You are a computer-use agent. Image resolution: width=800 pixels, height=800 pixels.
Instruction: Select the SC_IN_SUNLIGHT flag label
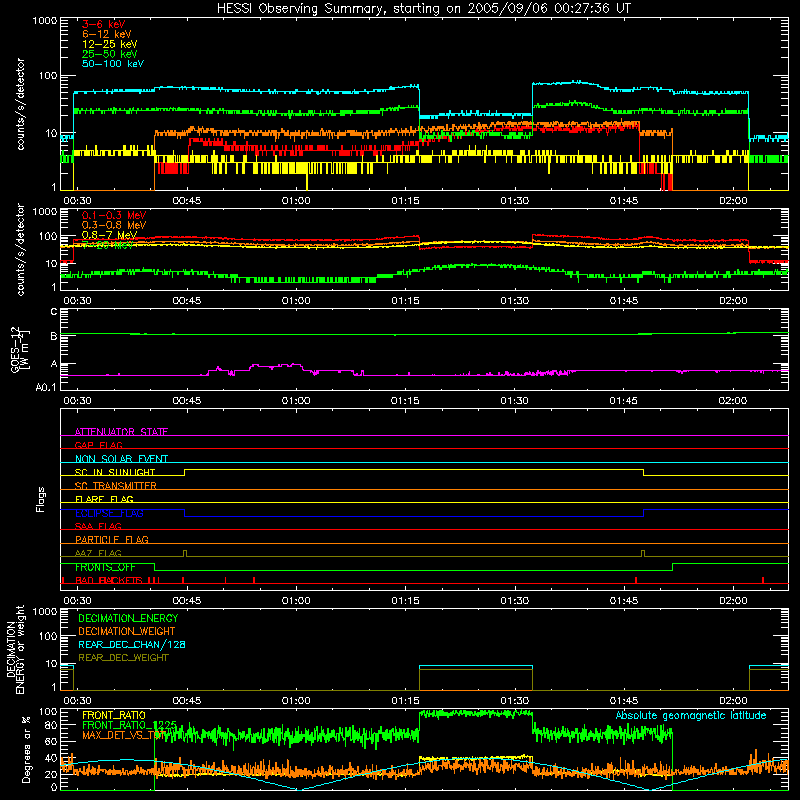(x=114, y=472)
